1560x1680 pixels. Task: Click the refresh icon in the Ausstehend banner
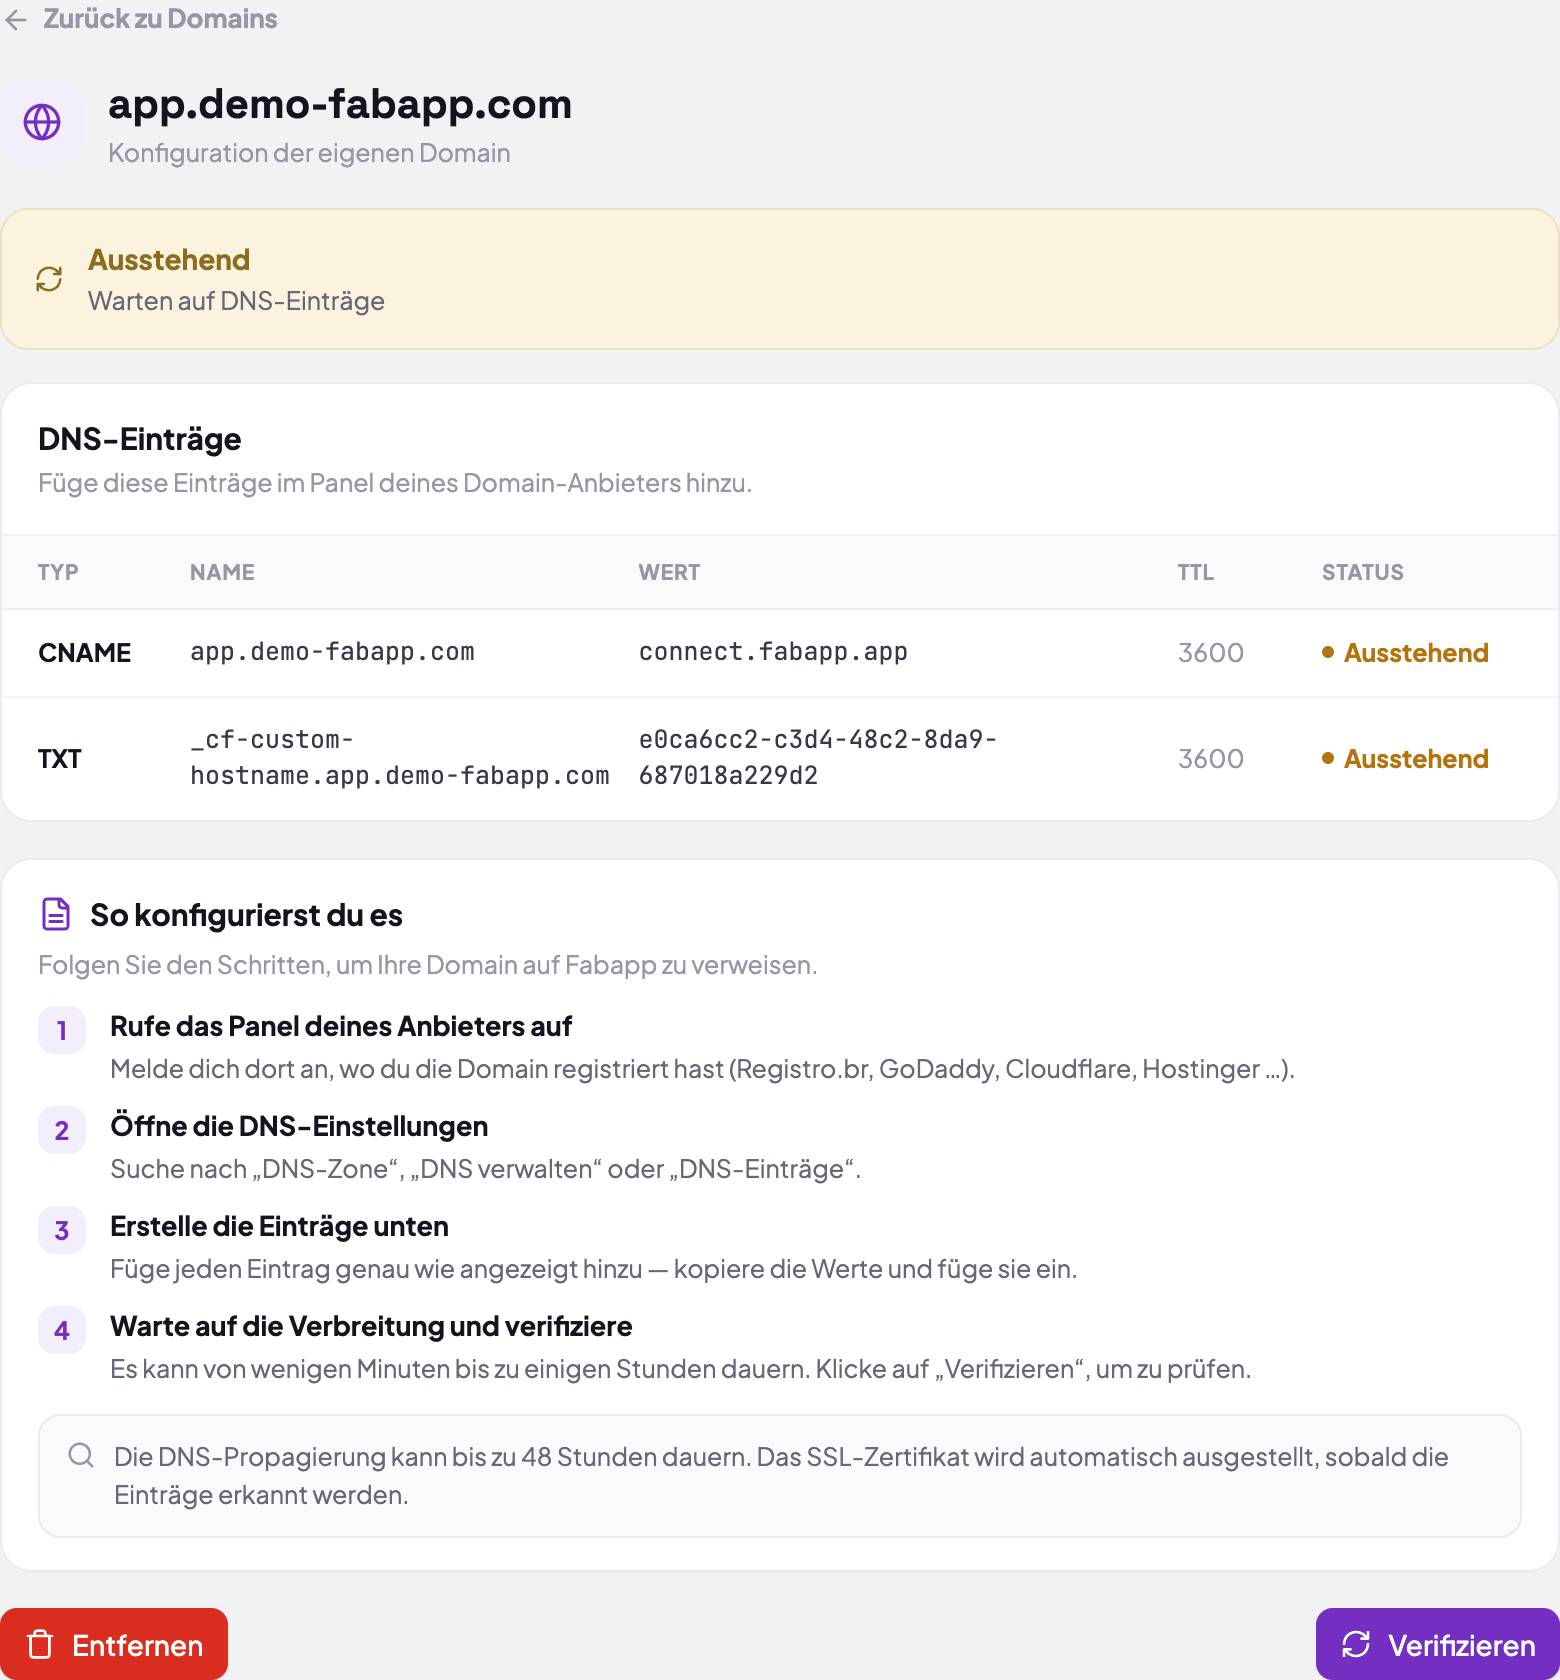(49, 279)
